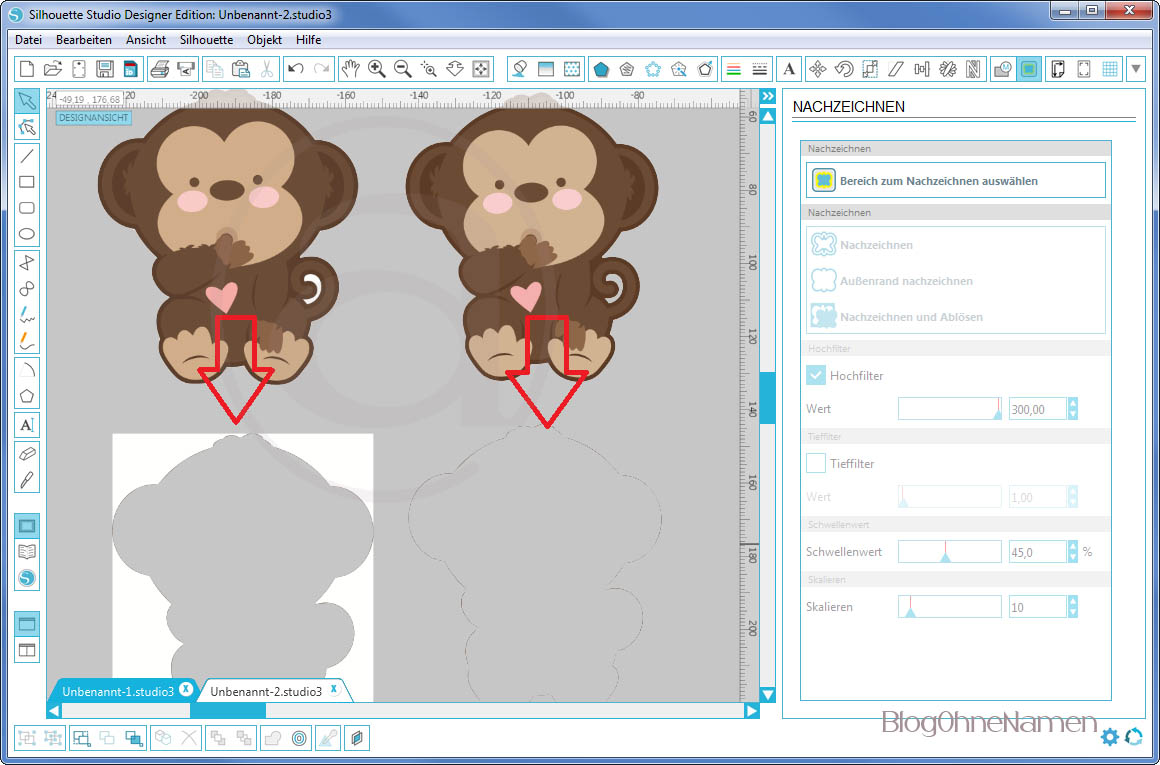Viewport: 1160px width, 765px height.
Task: Collapse the side panel with double chevron
Action: 768,96
